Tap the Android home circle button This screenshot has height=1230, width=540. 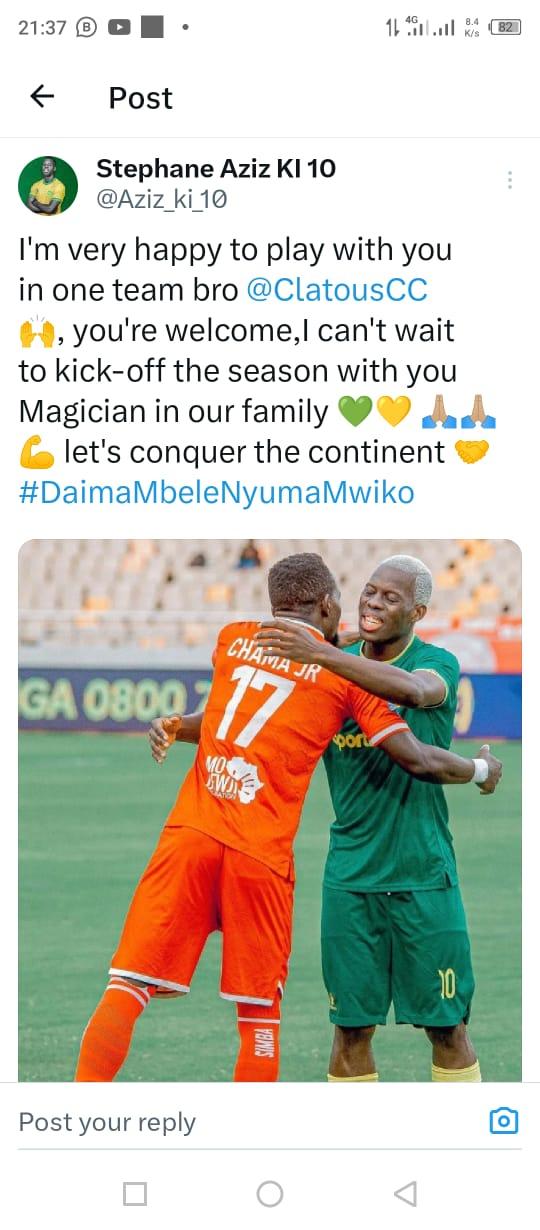[x=270, y=1193]
